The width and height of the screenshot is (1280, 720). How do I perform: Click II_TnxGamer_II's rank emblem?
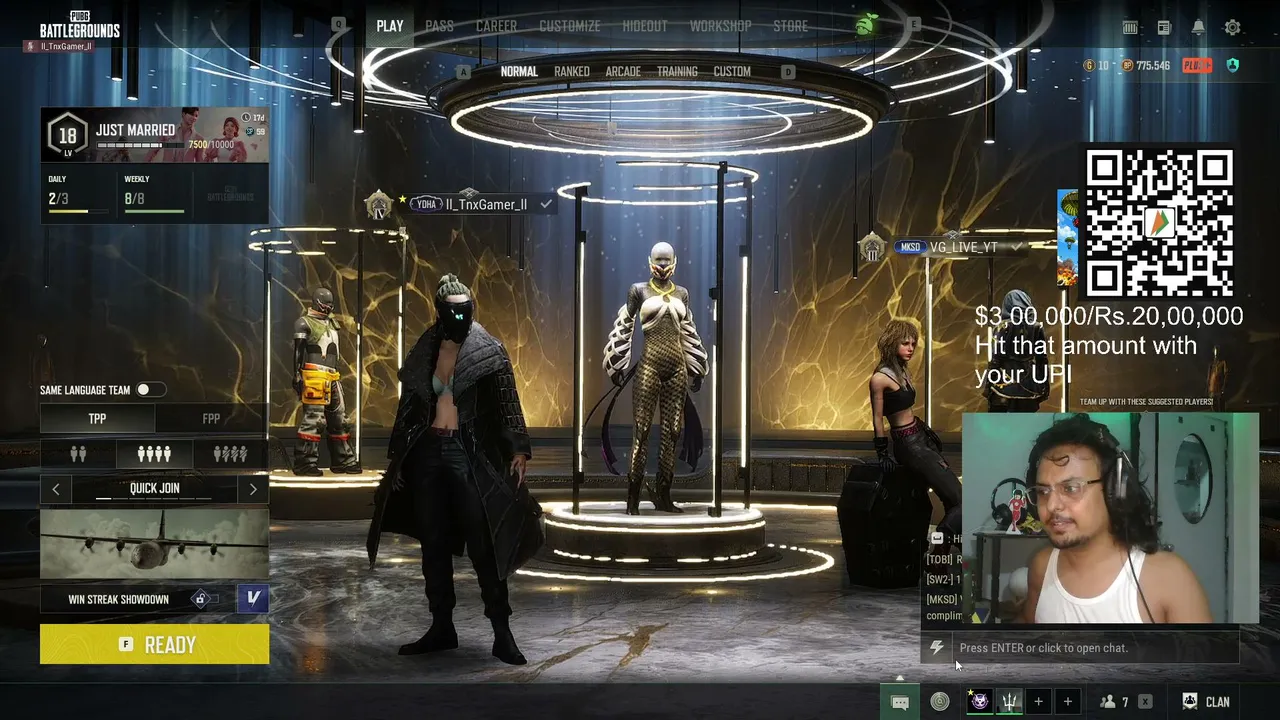point(379,206)
